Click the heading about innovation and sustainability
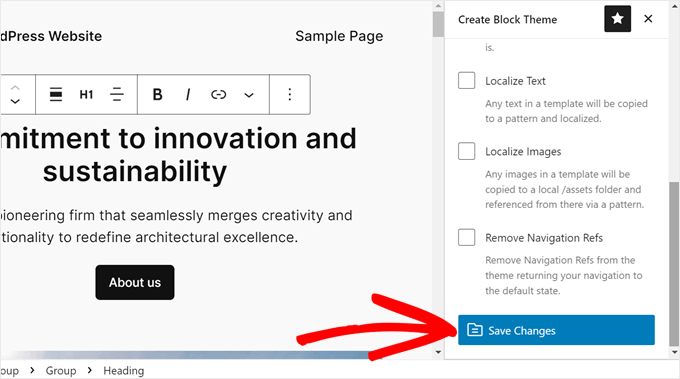This screenshot has width=680, height=379. click(x=178, y=155)
